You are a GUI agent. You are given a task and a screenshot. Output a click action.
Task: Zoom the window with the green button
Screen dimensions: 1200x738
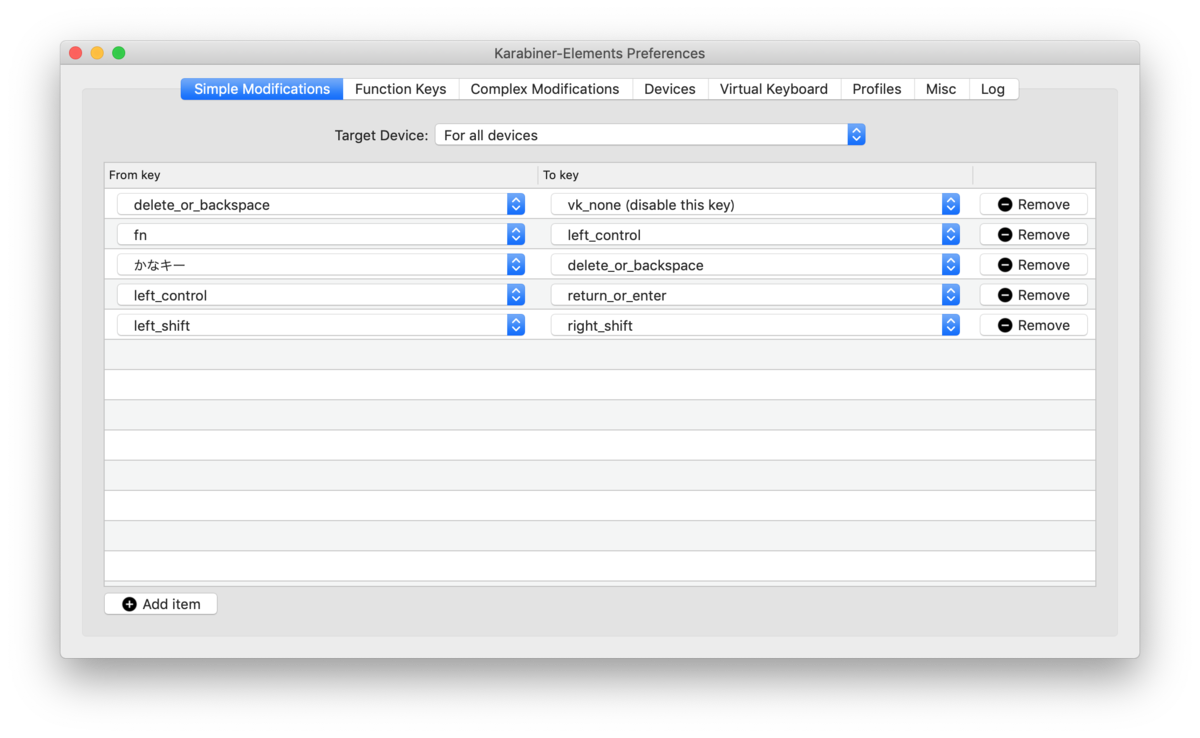click(119, 53)
